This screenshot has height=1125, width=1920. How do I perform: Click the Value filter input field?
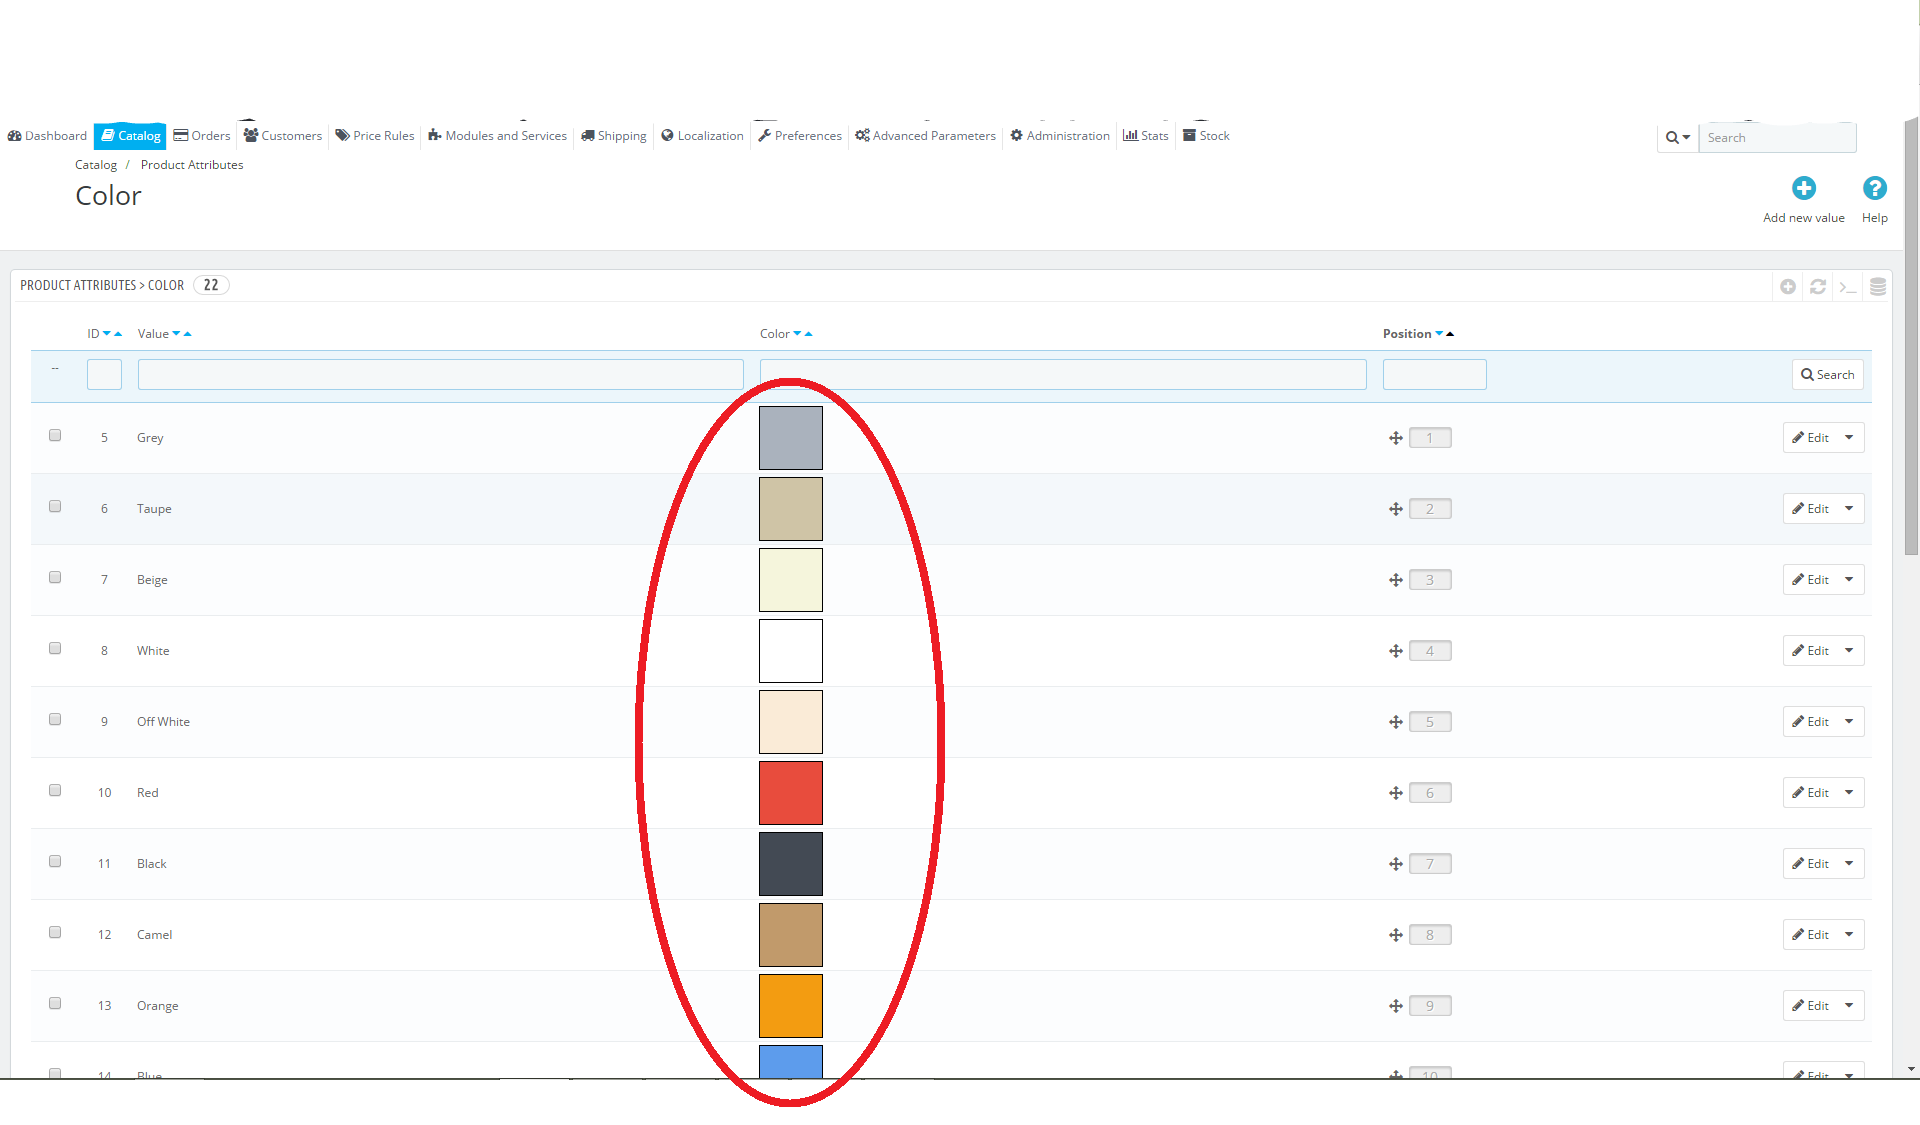click(x=440, y=375)
